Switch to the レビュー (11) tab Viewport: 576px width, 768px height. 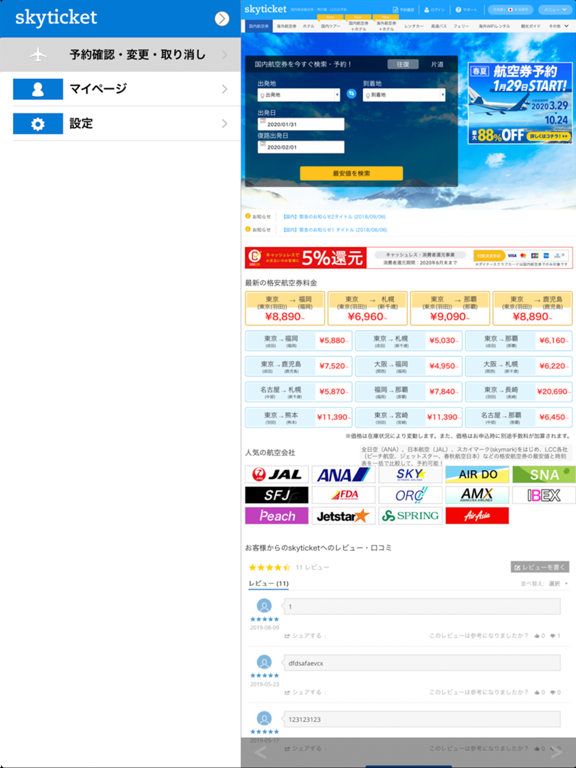point(268,584)
